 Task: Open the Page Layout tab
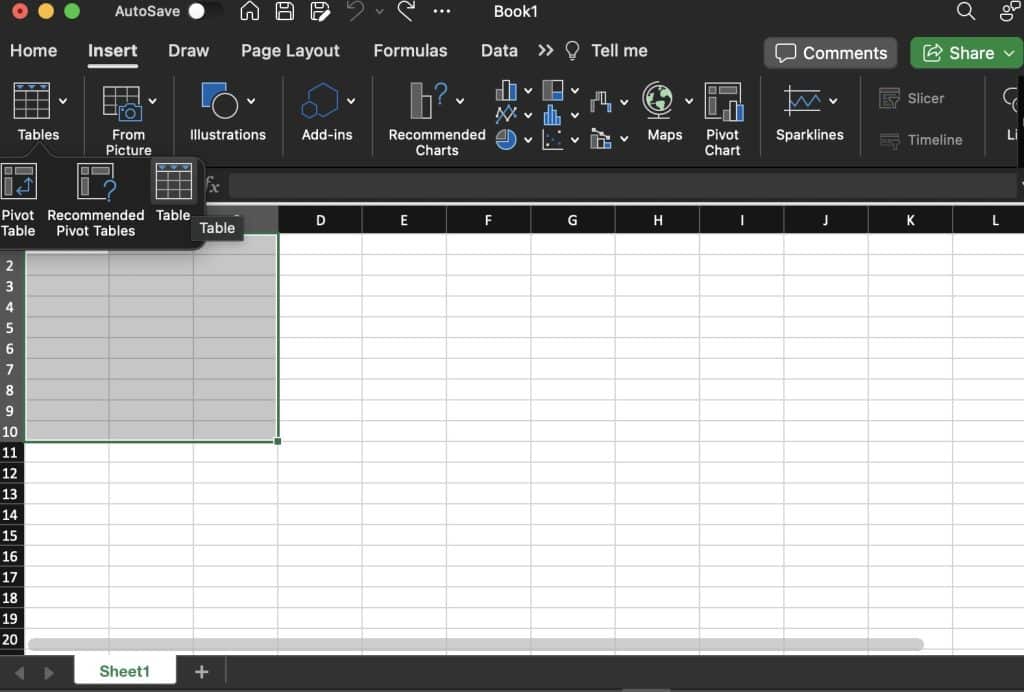pos(290,50)
